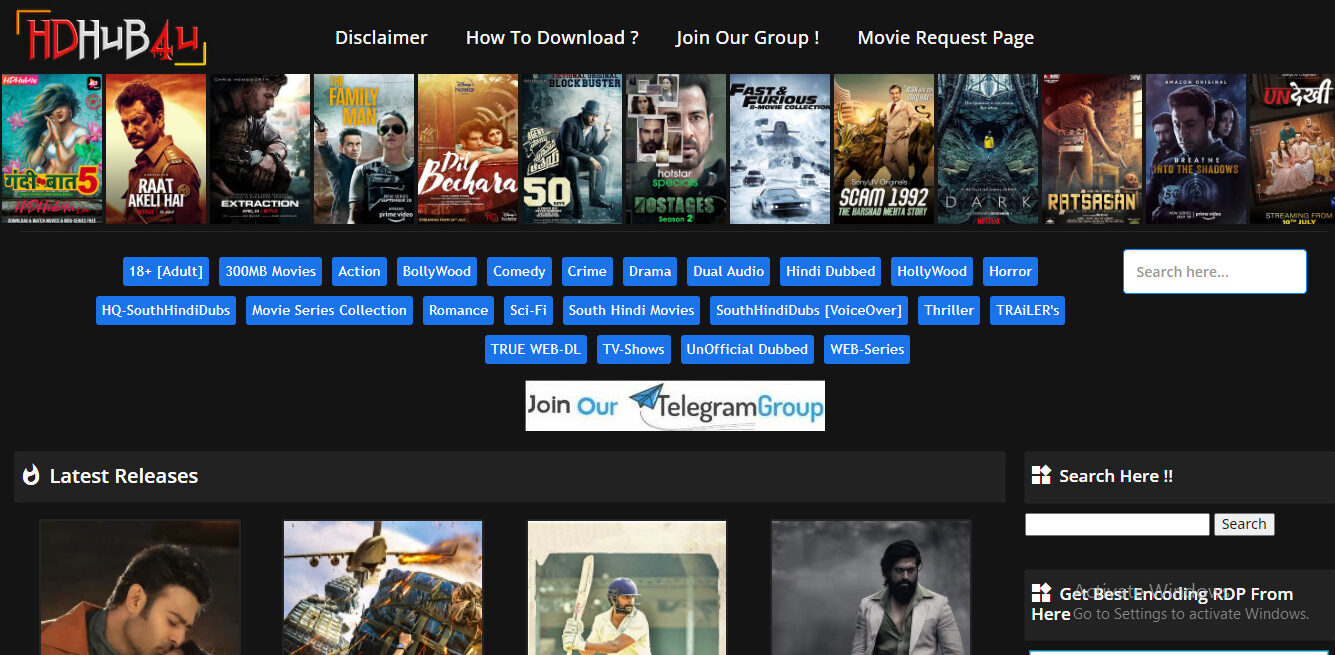The image size is (1335, 655).
Task: Open SouthHindiDubs [VoiceOver] category
Action: (x=809, y=310)
